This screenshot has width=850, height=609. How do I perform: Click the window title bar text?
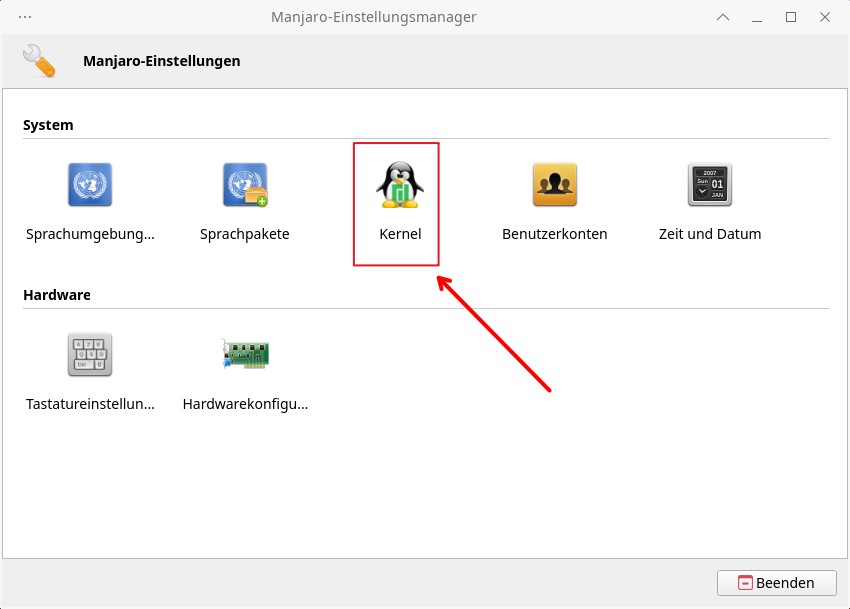click(x=374, y=17)
